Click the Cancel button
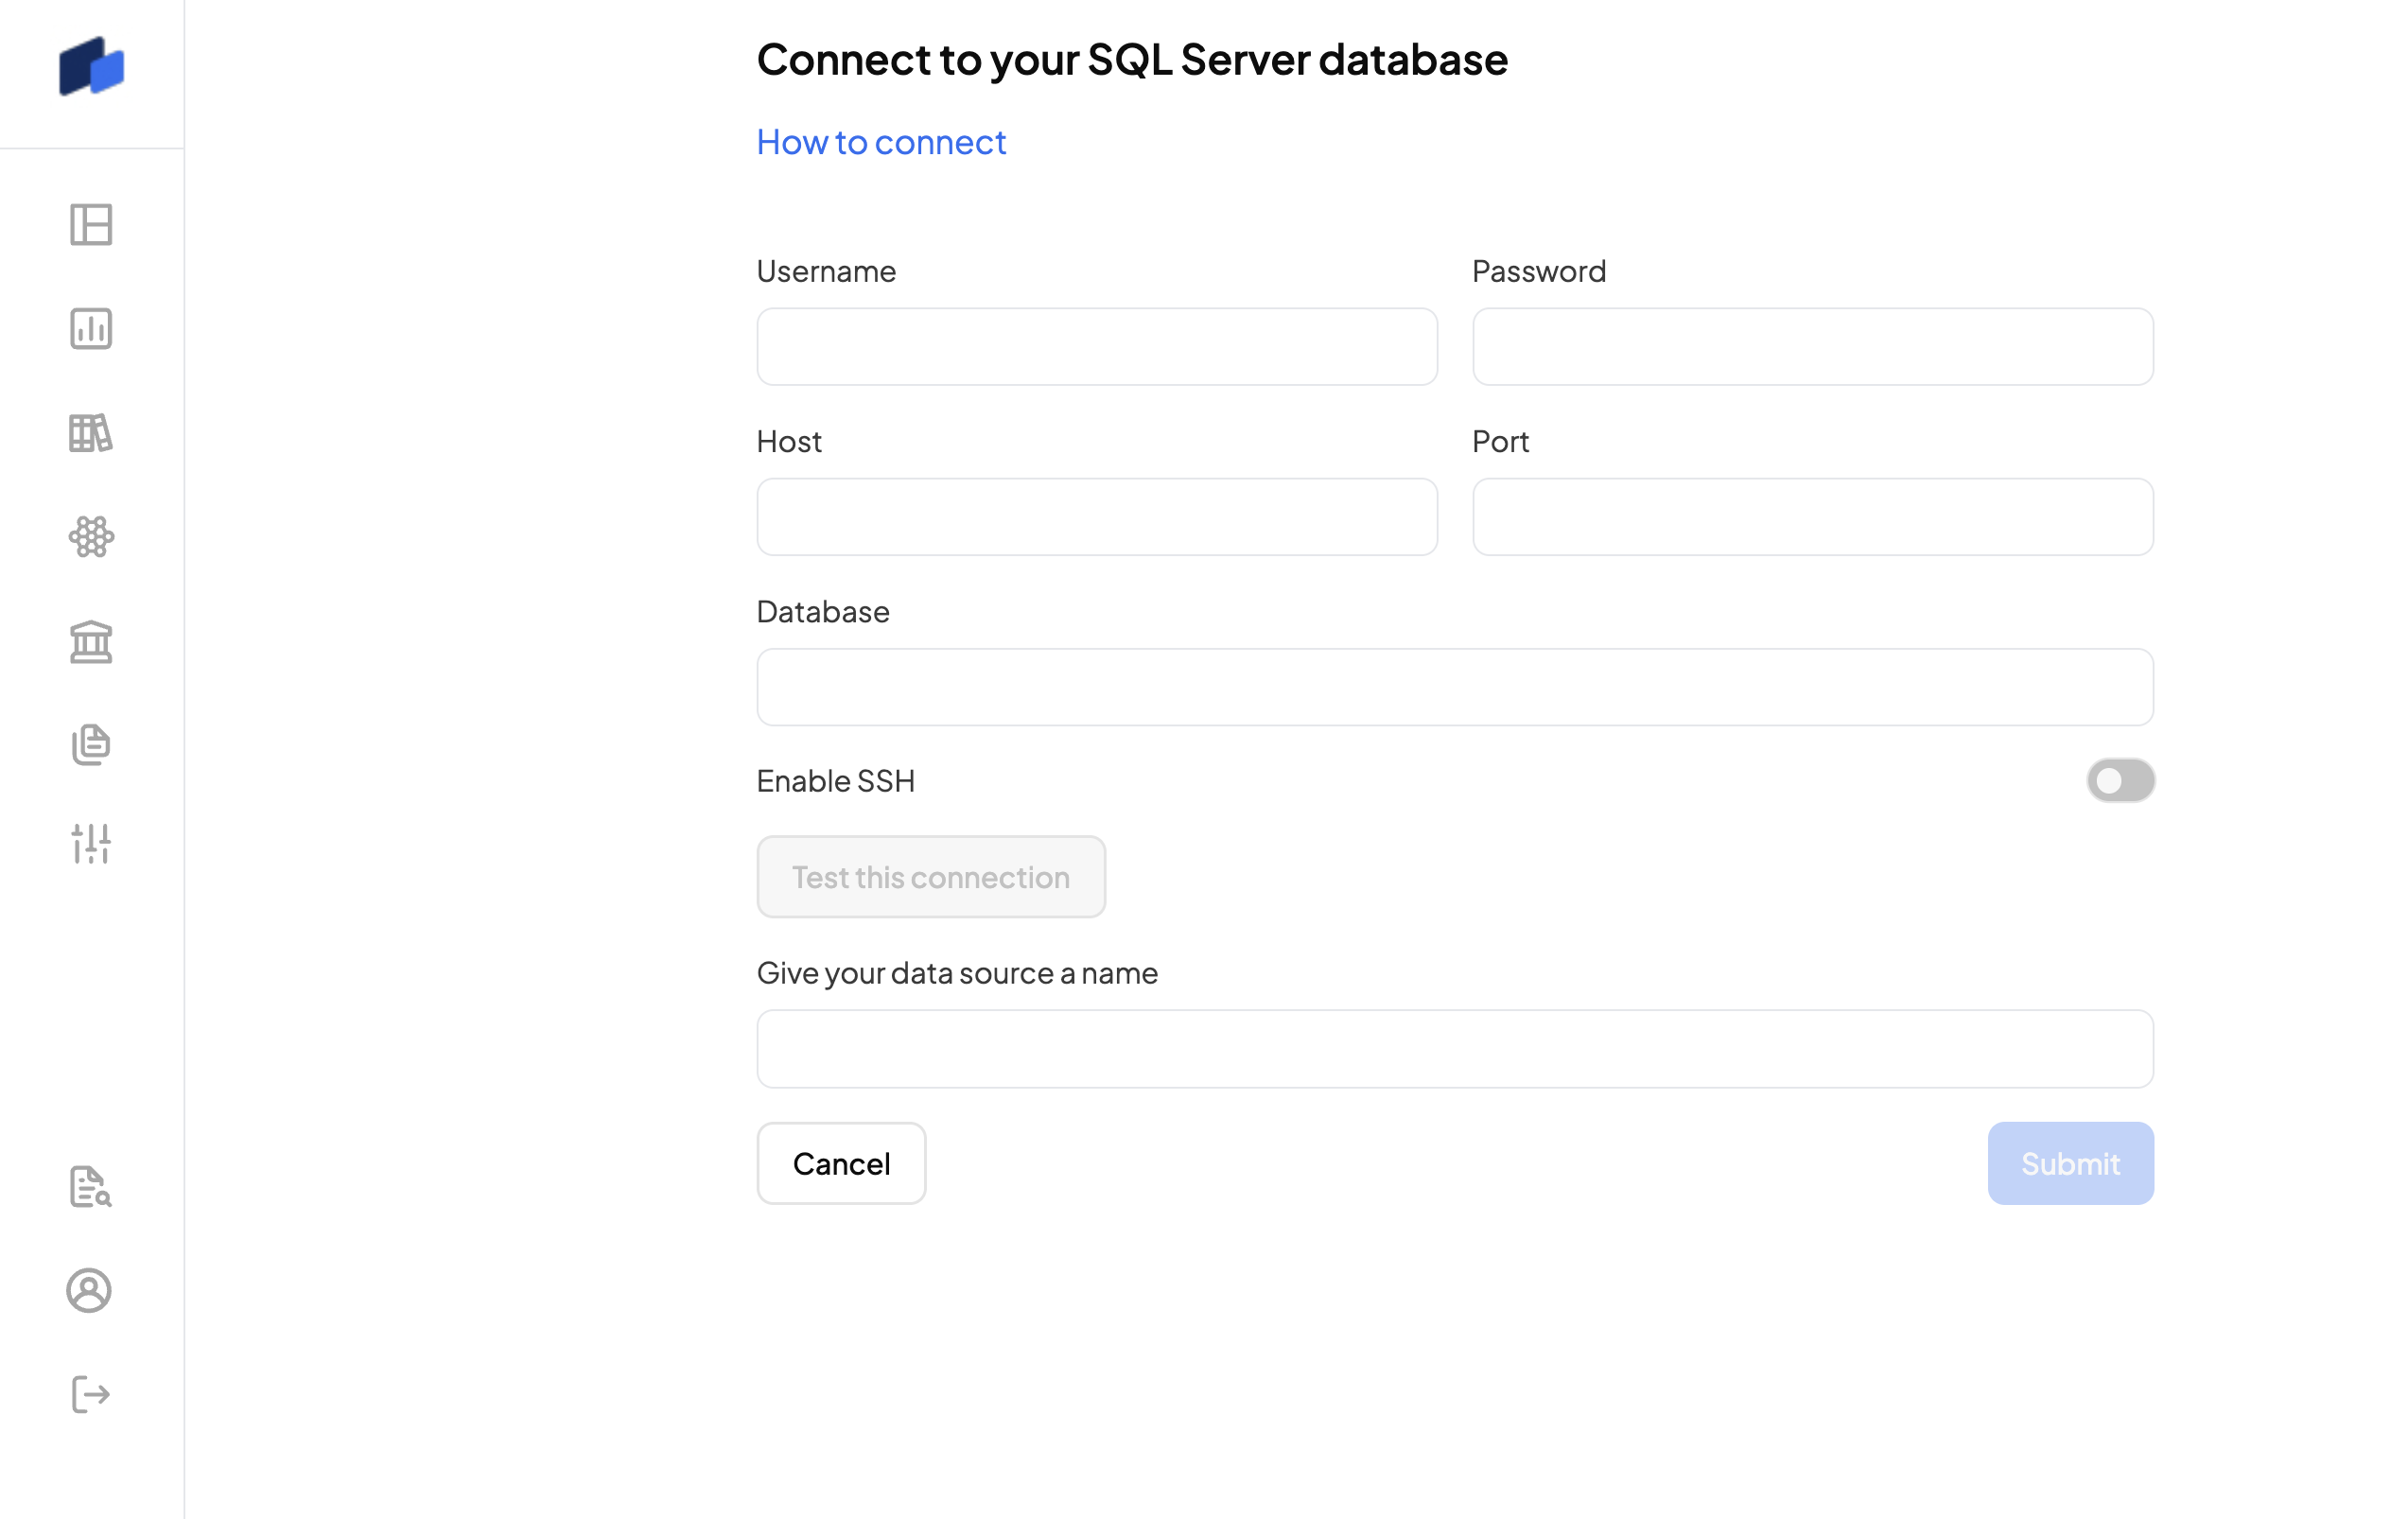 point(841,1163)
